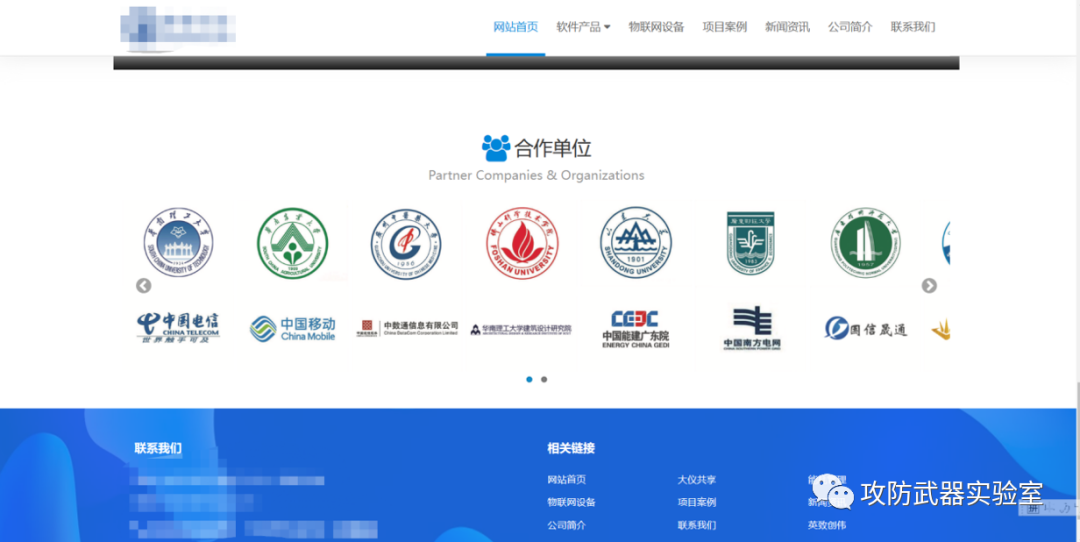
Task: Click the China Mobile logo
Action: coord(293,329)
